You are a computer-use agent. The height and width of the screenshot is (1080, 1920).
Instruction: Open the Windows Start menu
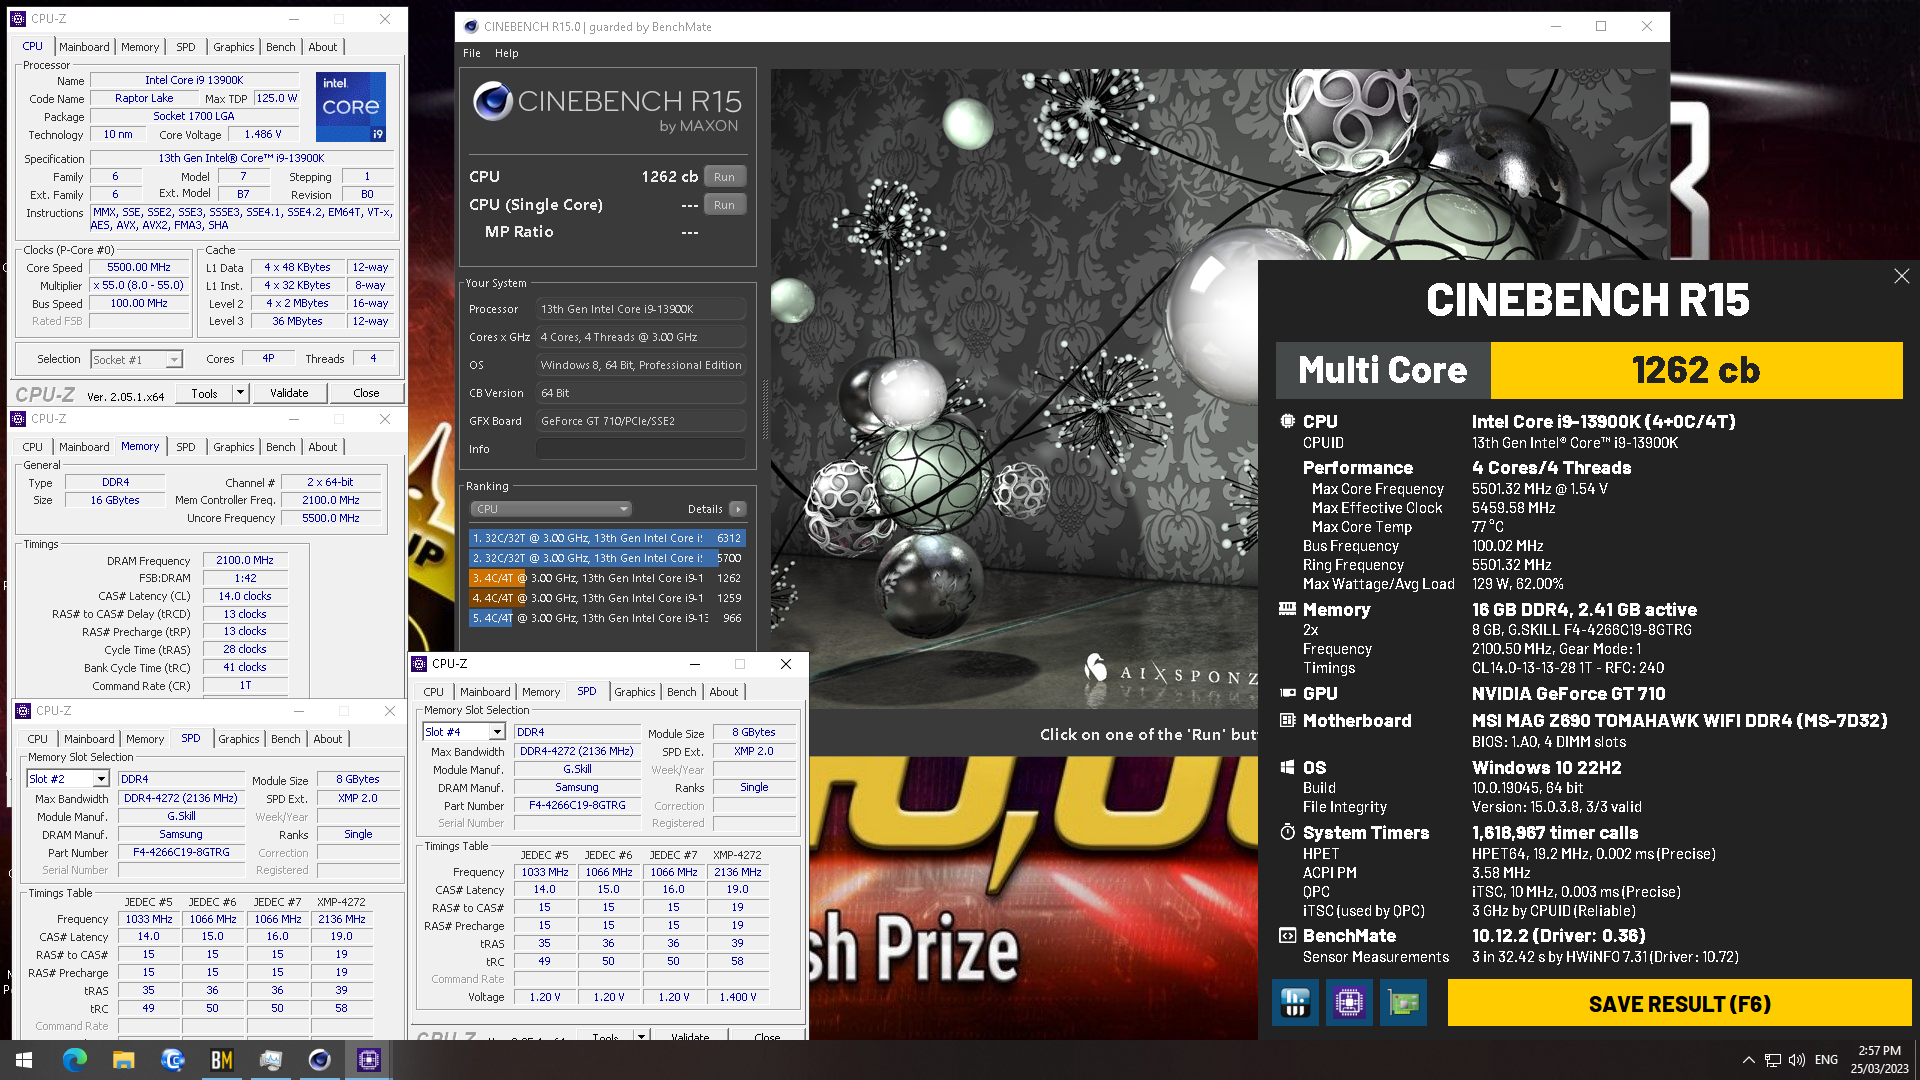[24, 1060]
